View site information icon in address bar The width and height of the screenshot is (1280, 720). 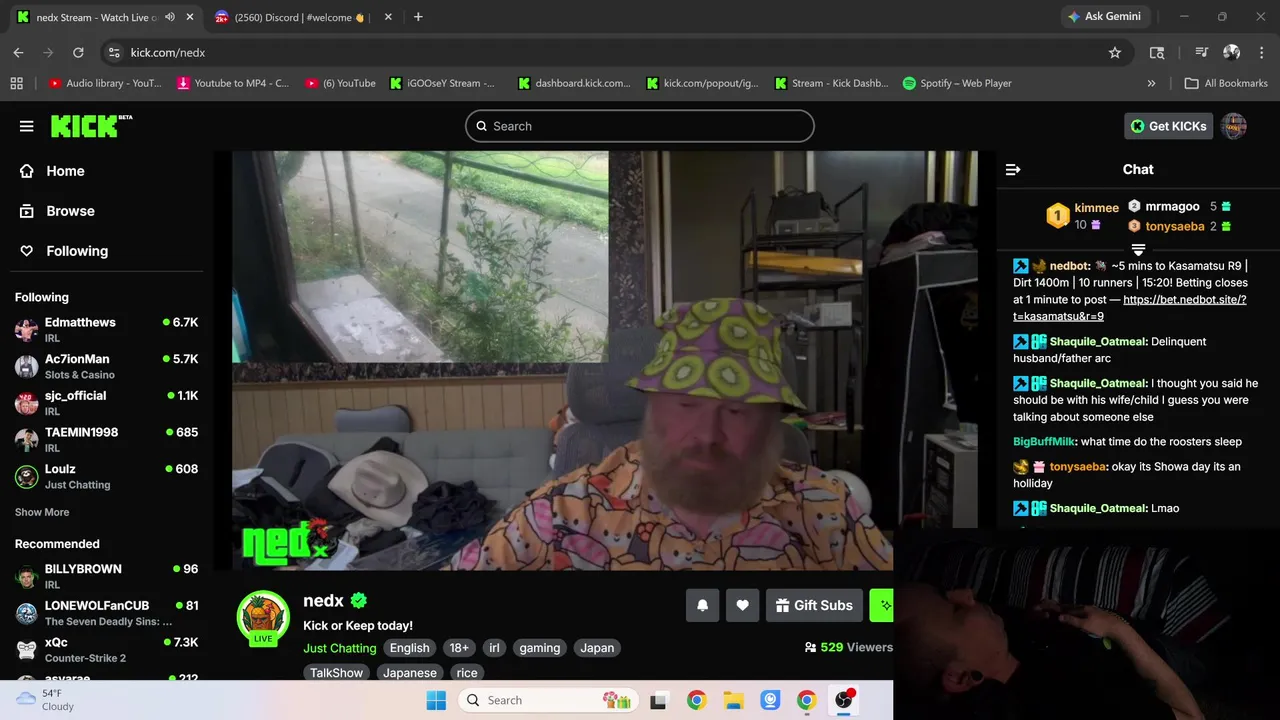tap(114, 53)
